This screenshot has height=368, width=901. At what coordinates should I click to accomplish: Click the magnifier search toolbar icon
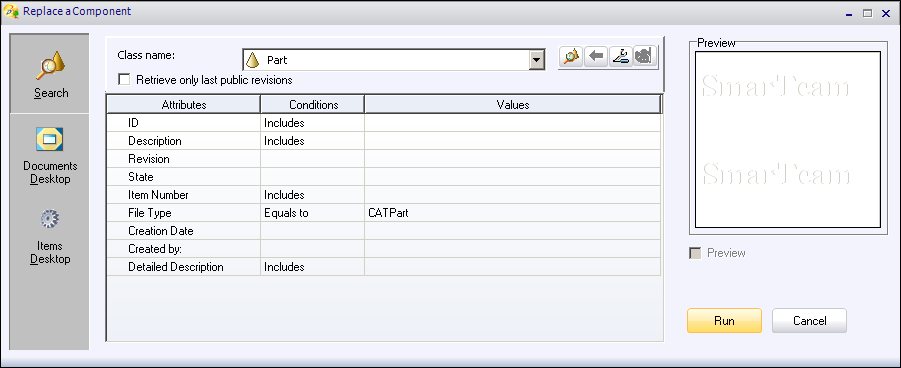(571, 57)
